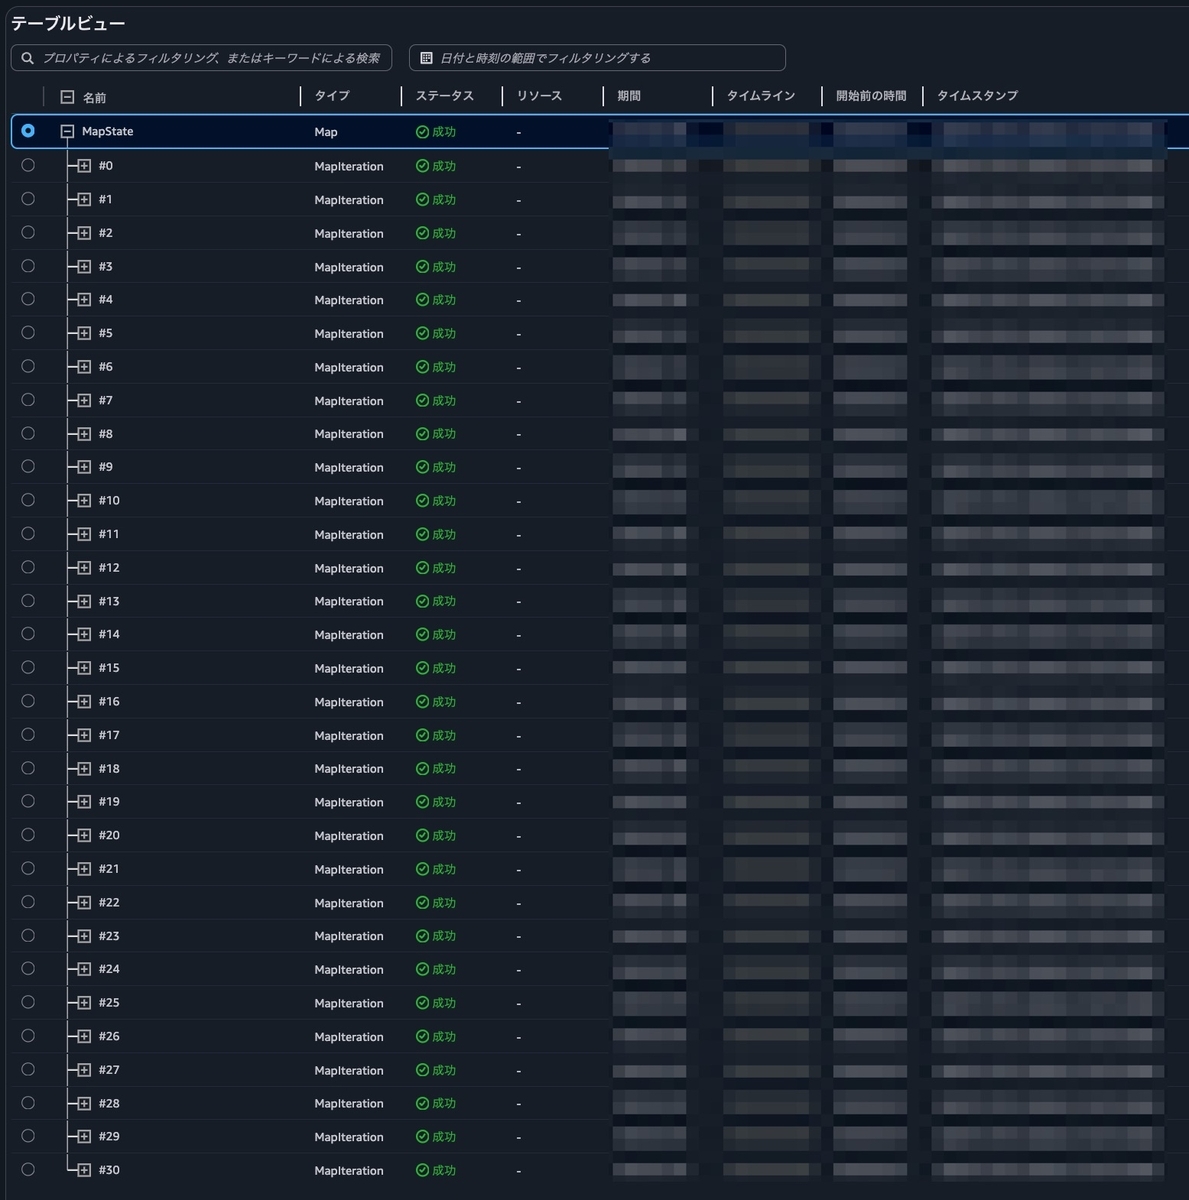Expand iteration #13 tree node

point(84,601)
